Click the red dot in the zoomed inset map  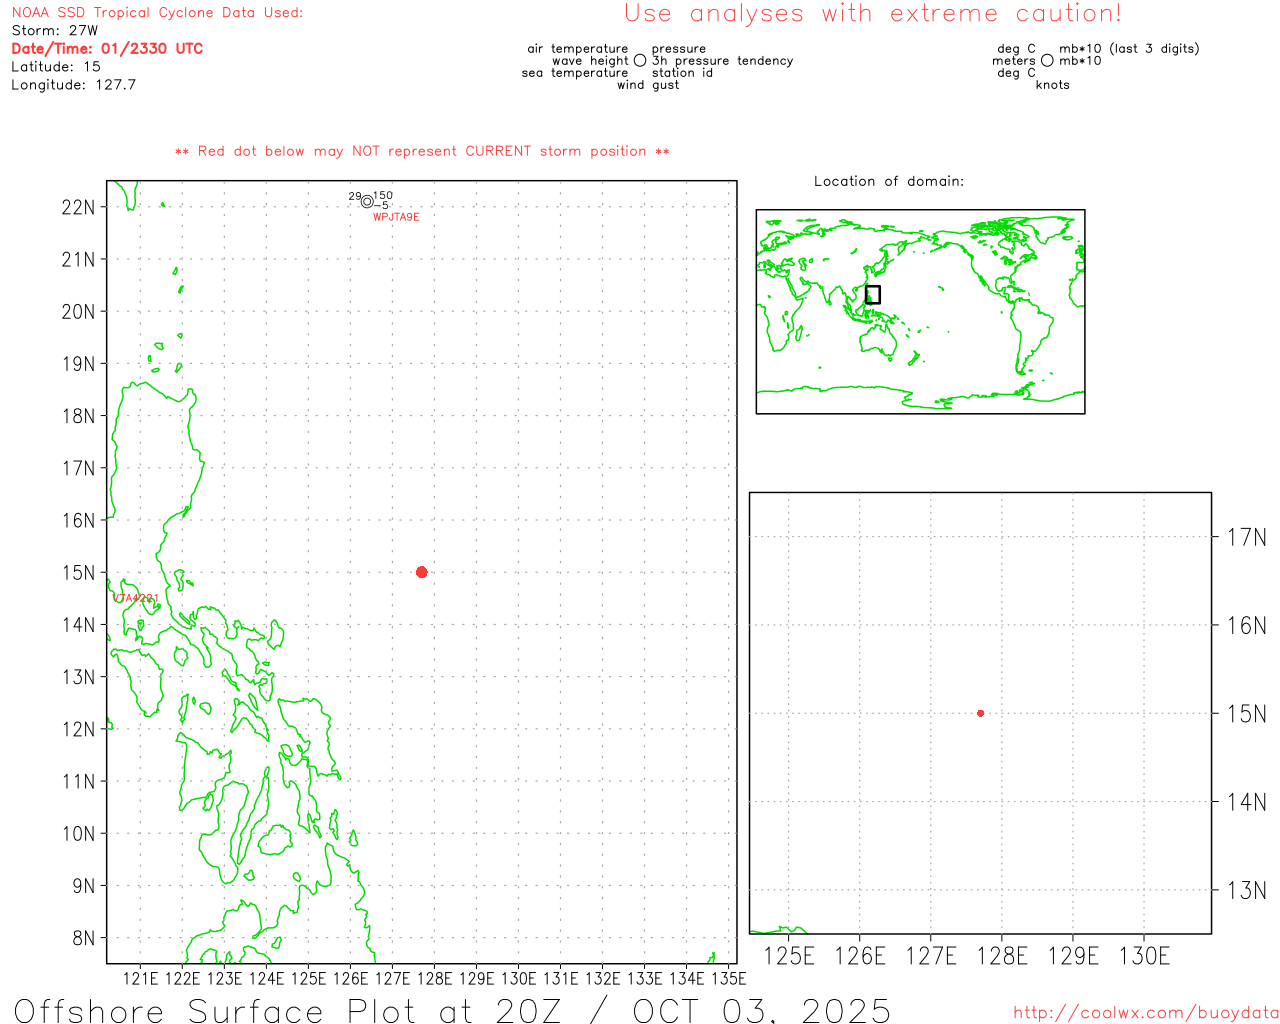pyautogui.click(x=980, y=713)
